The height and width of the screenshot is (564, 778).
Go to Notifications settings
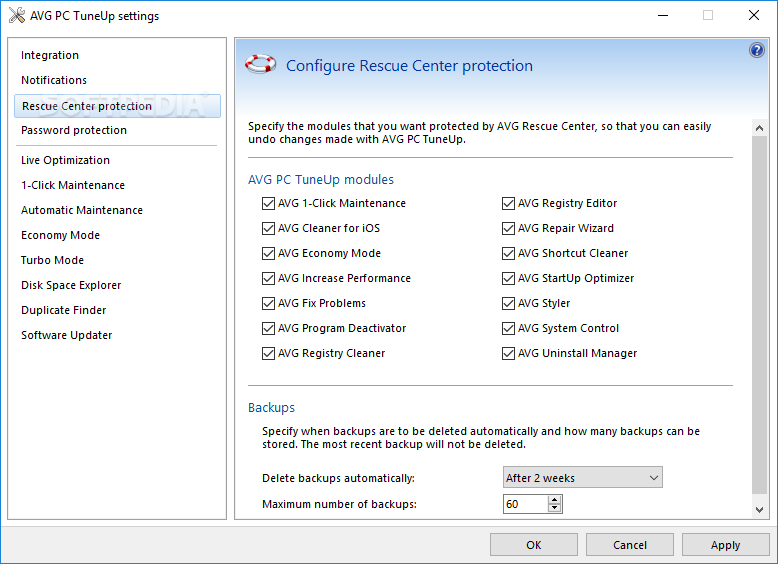click(x=54, y=80)
